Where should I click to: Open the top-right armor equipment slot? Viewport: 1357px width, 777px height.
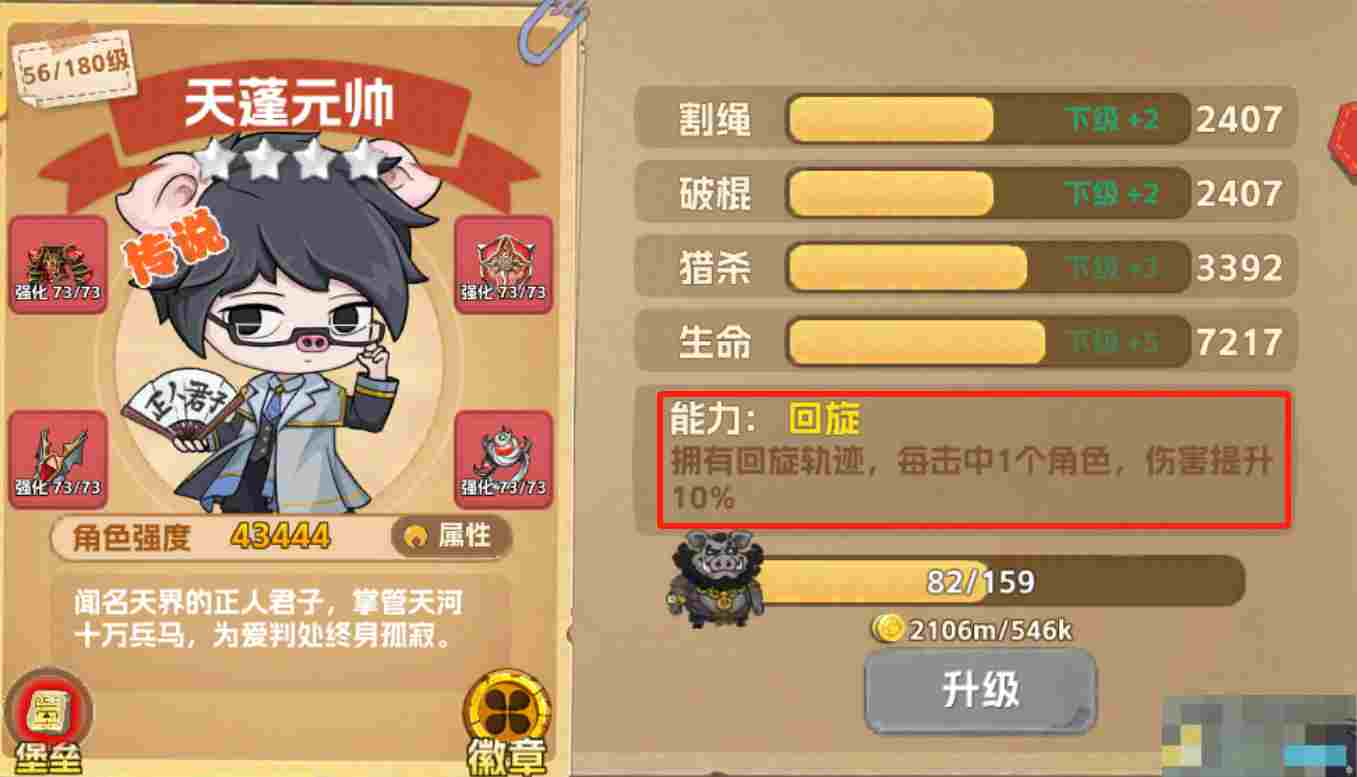[503, 261]
